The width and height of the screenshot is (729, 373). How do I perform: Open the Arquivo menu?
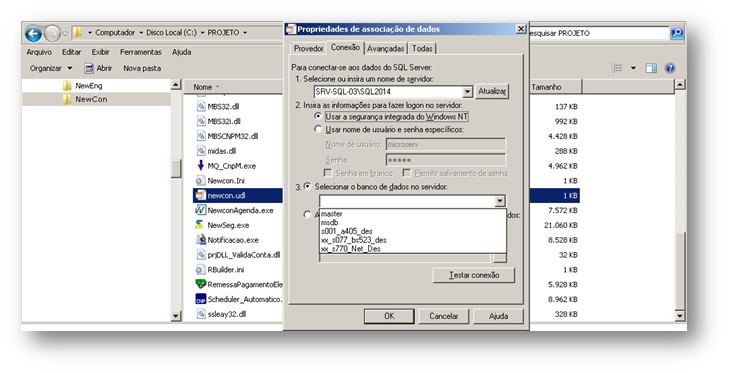coord(39,52)
